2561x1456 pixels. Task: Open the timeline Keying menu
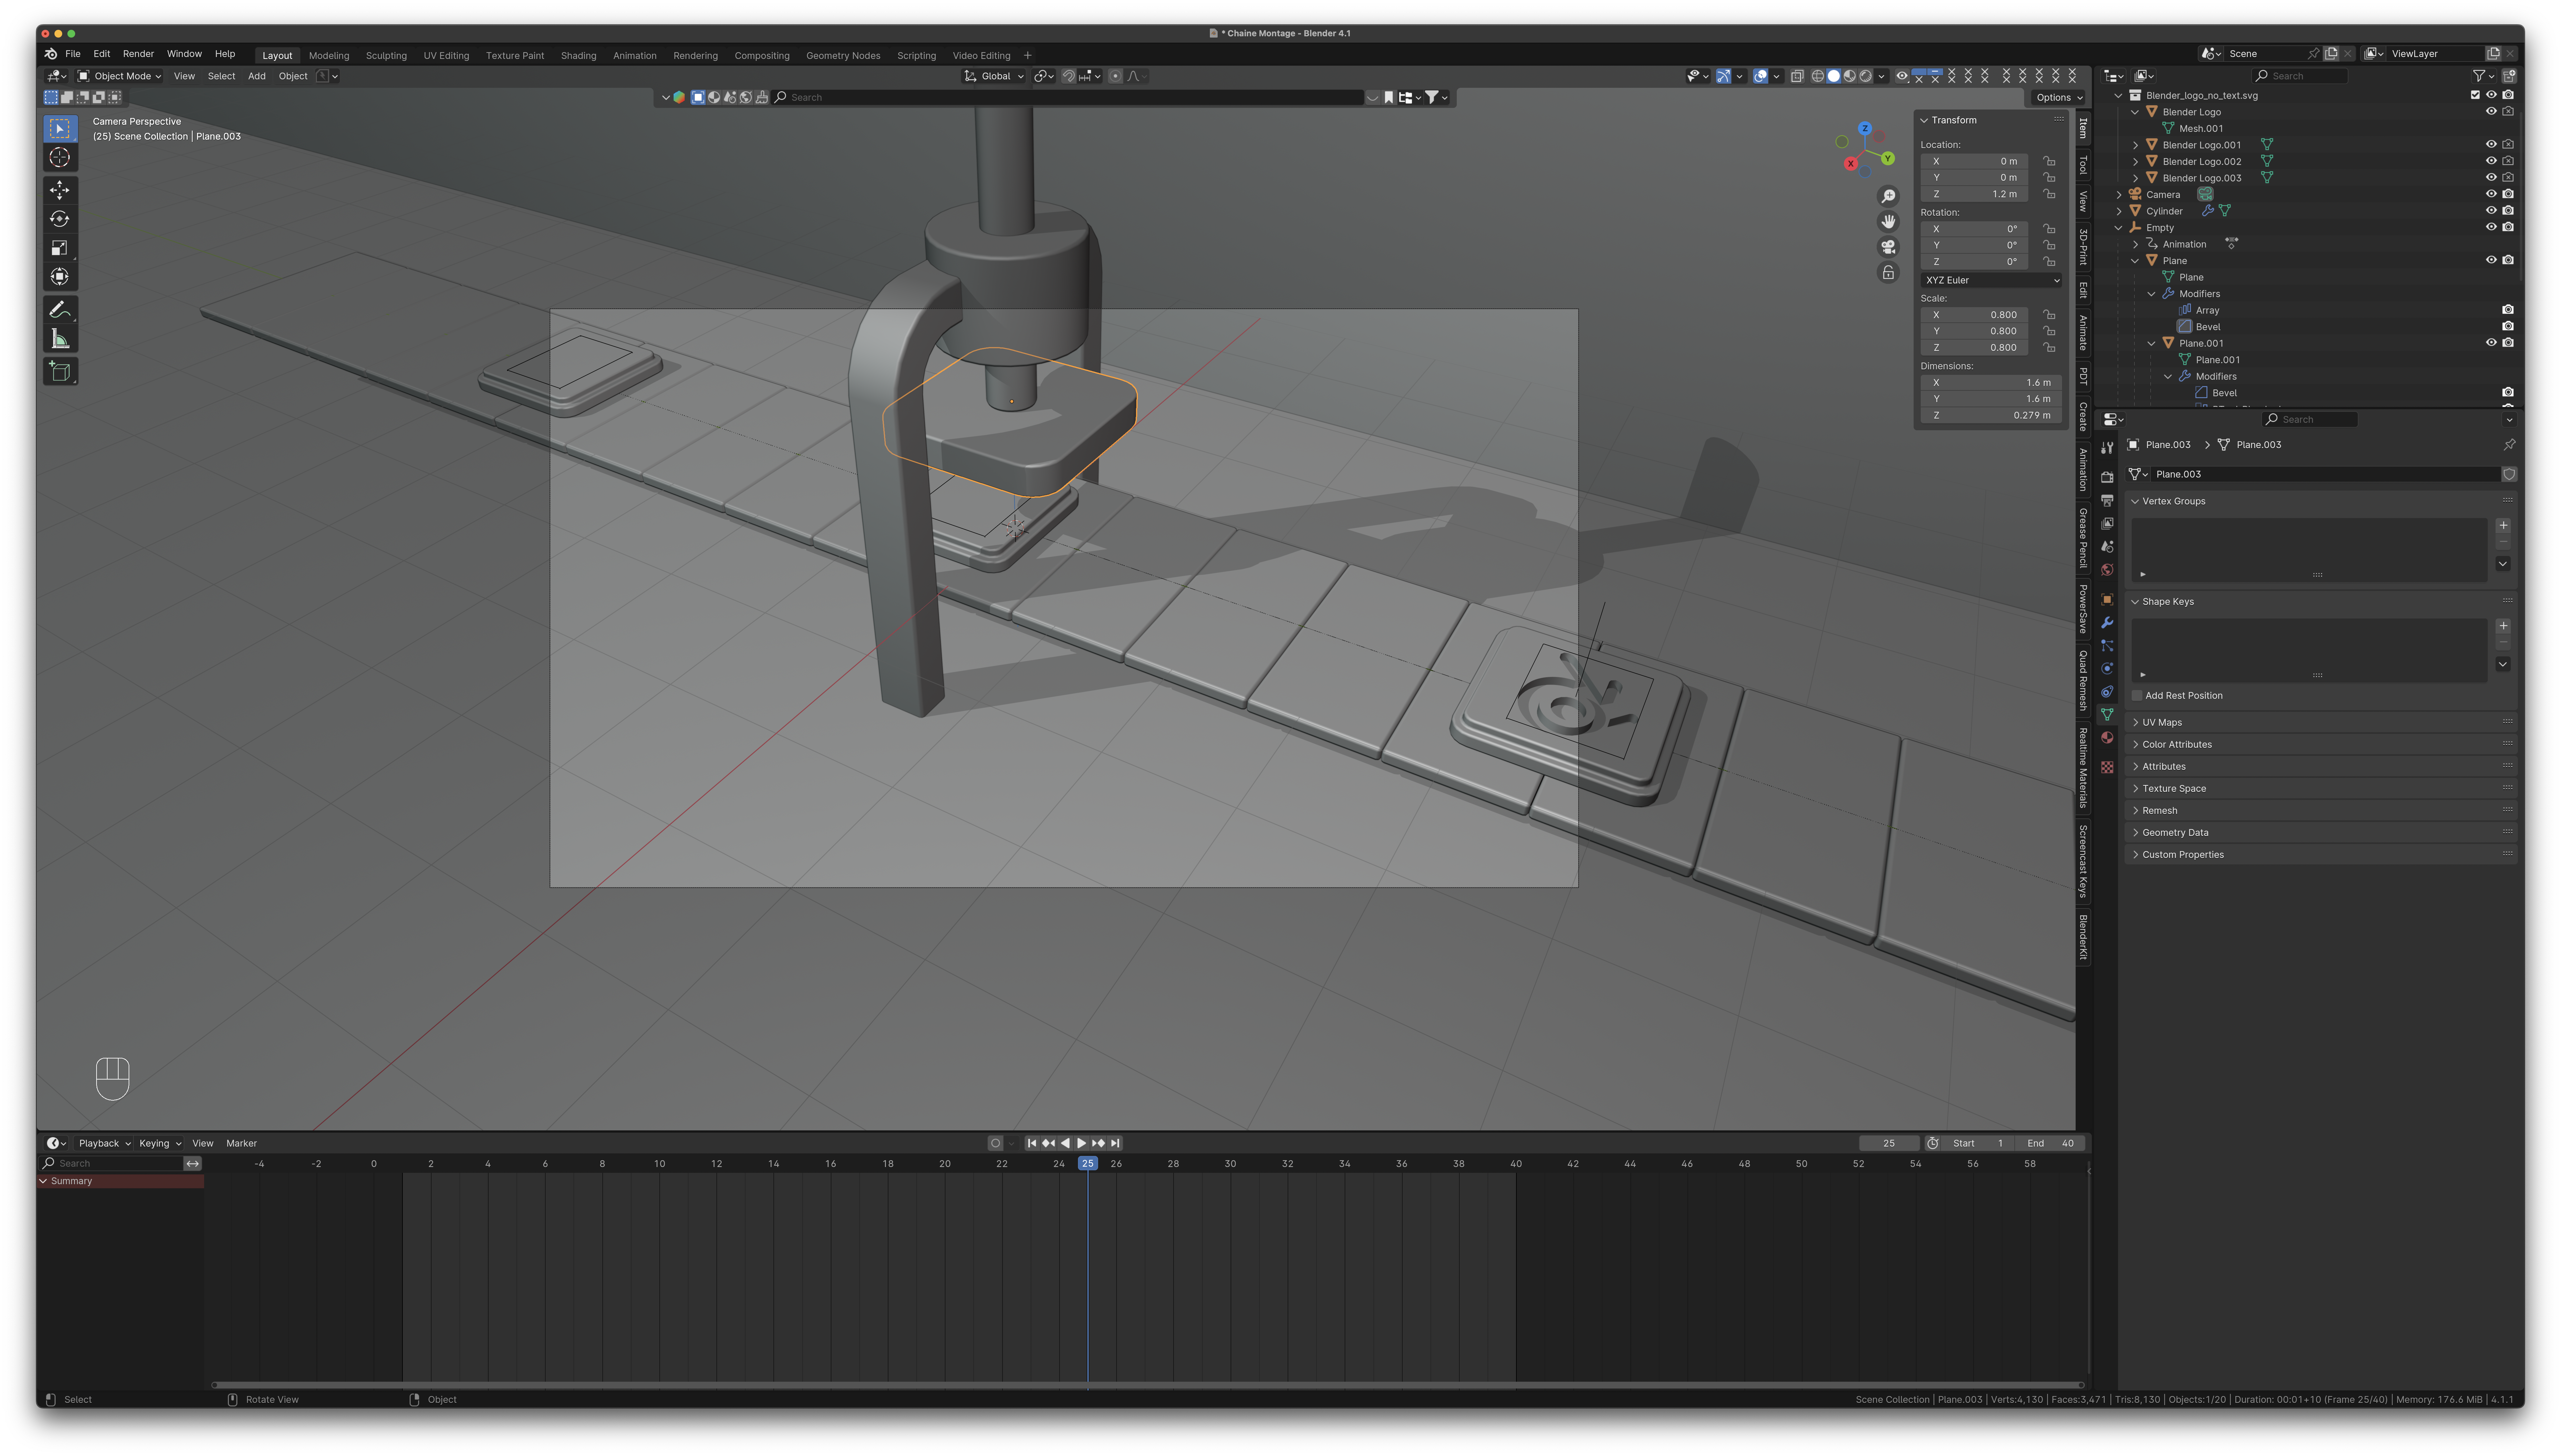[x=159, y=1143]
